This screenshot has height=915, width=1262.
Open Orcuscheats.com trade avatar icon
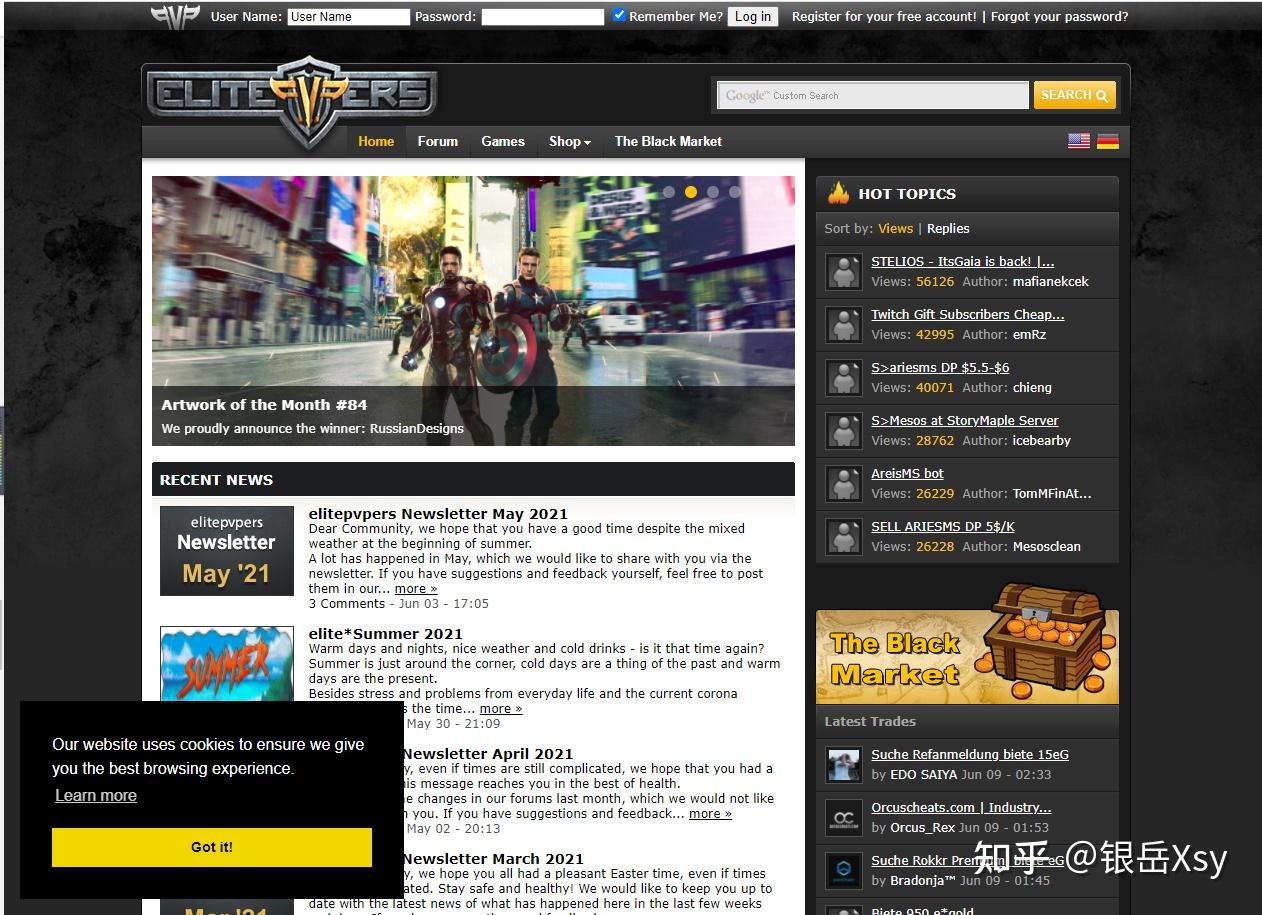(x=843, y=817)
